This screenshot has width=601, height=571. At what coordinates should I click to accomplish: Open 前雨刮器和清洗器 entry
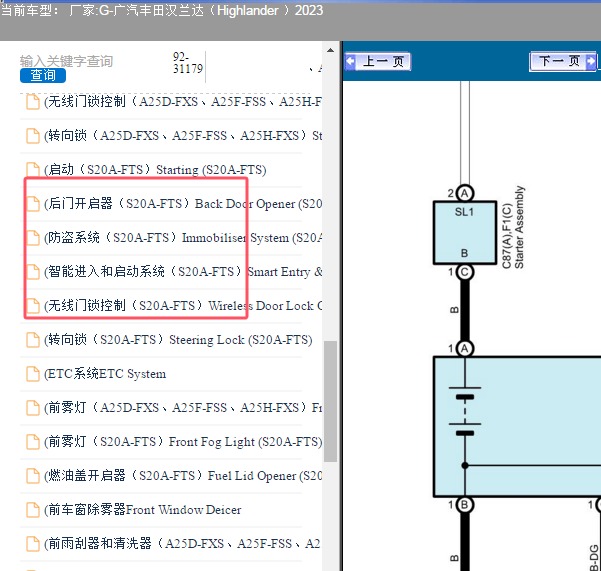coord(182,544)
